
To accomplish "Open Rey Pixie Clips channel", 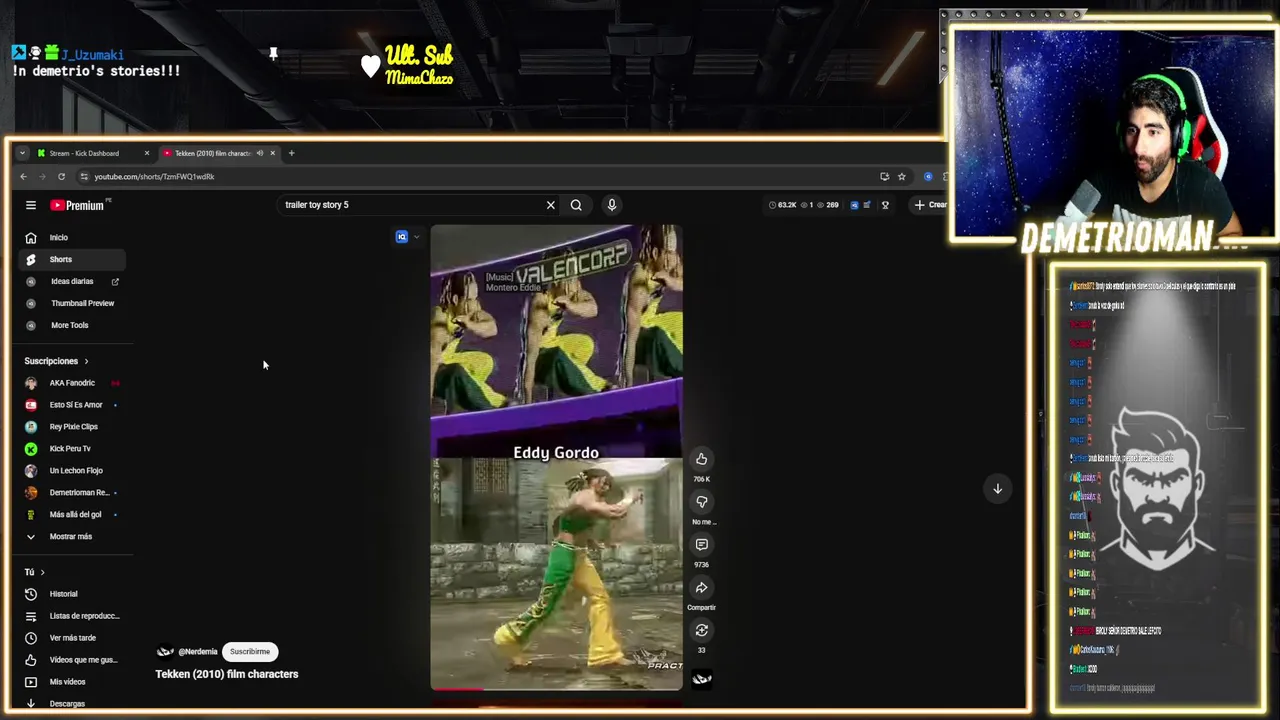I will [x=71, y=427].
